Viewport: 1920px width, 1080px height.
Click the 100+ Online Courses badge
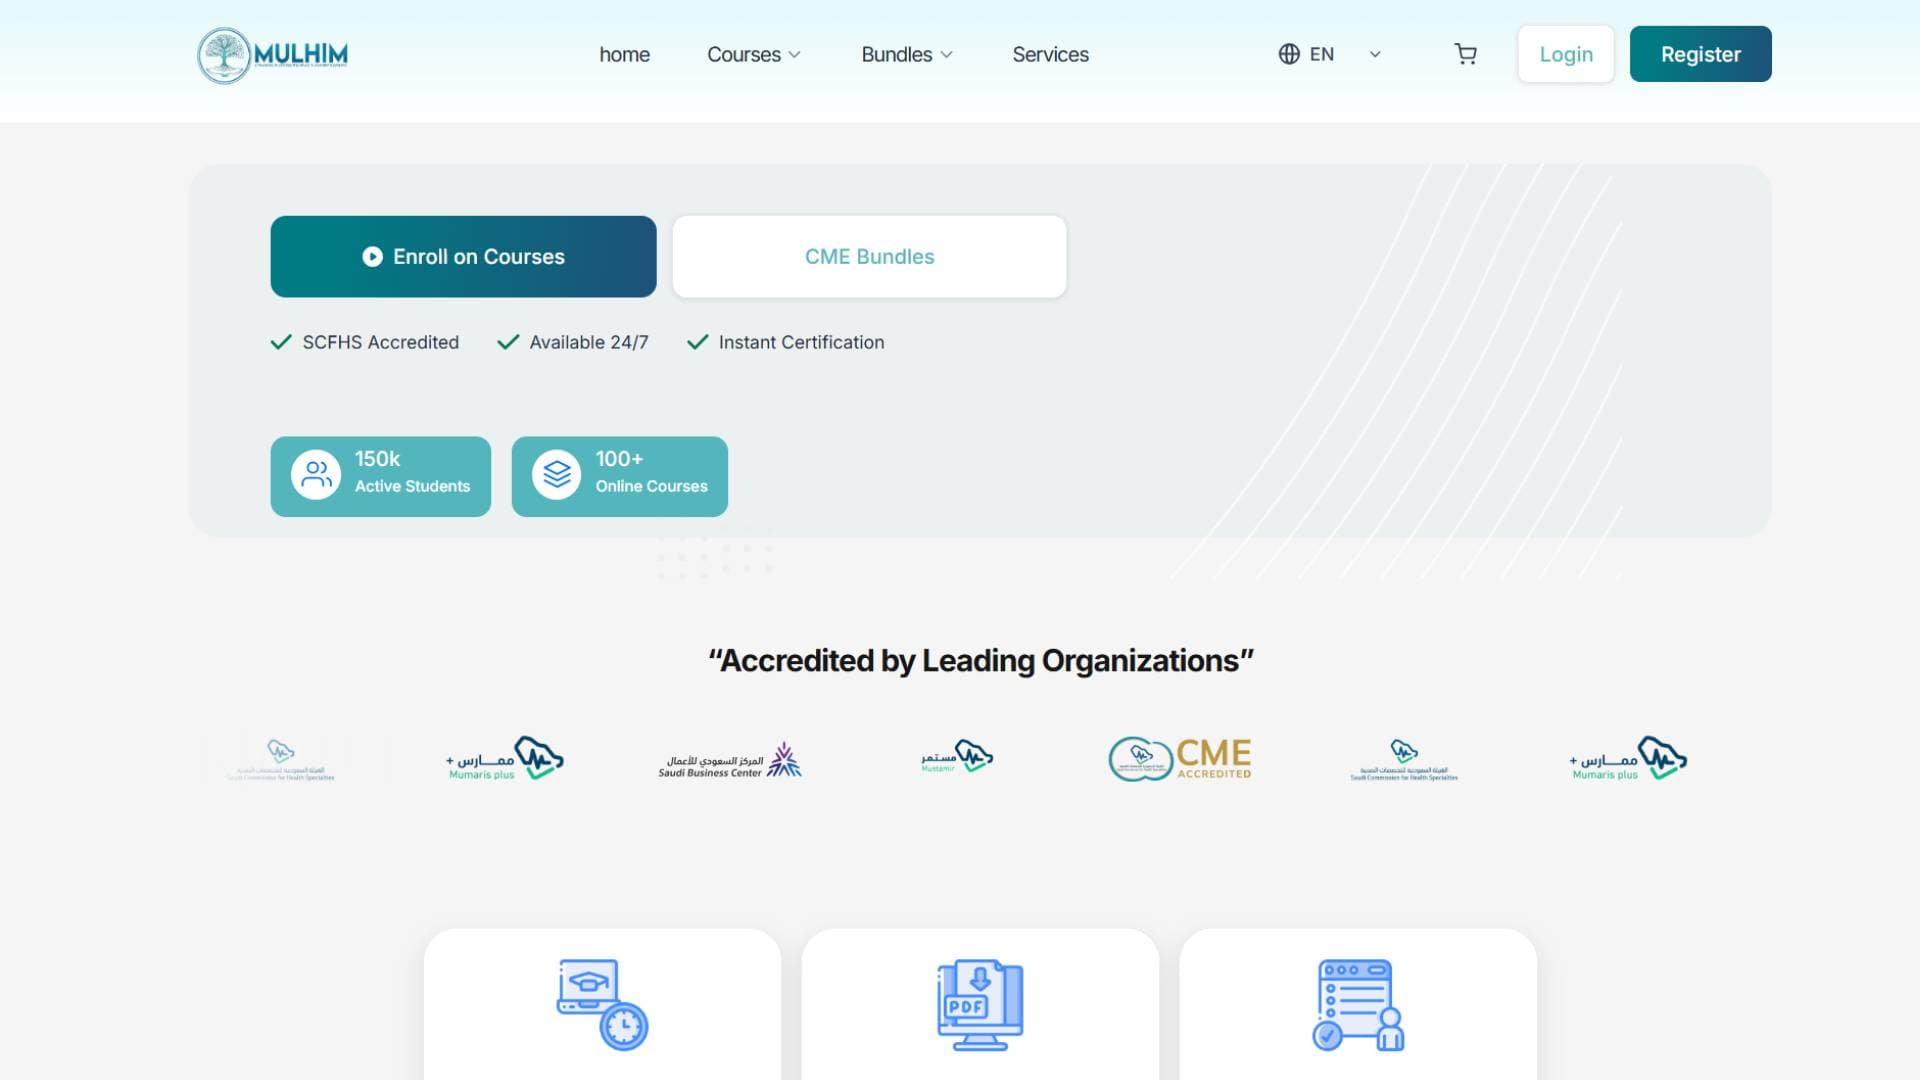tap(619, 476)
